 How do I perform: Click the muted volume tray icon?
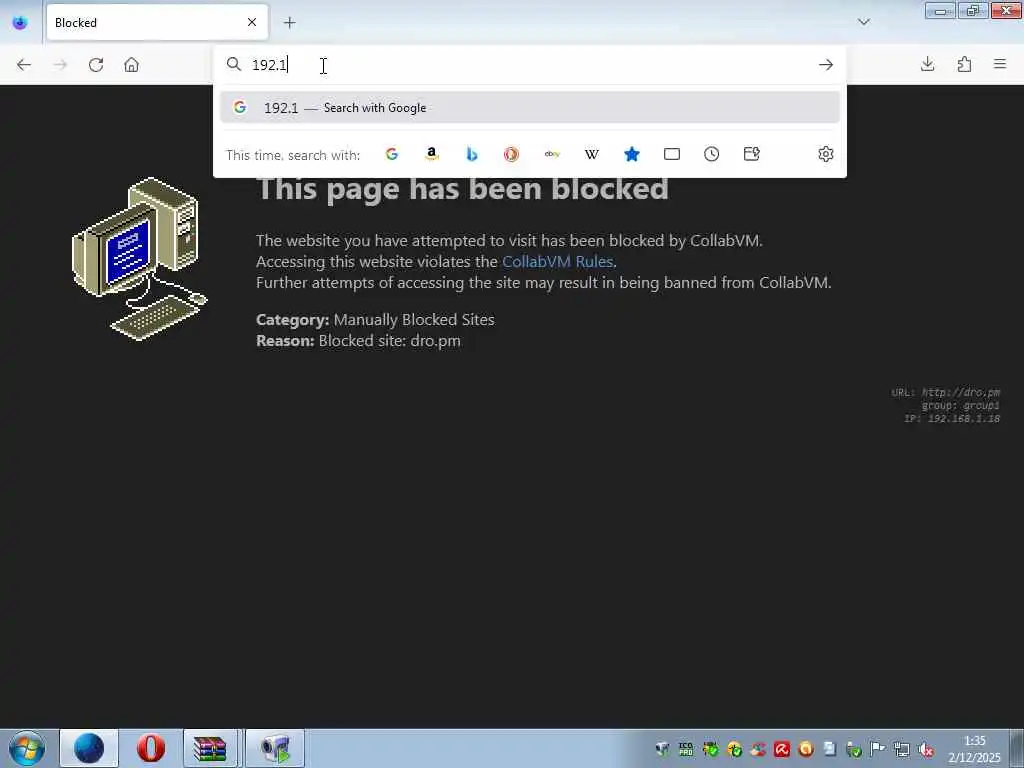point(925,749)
